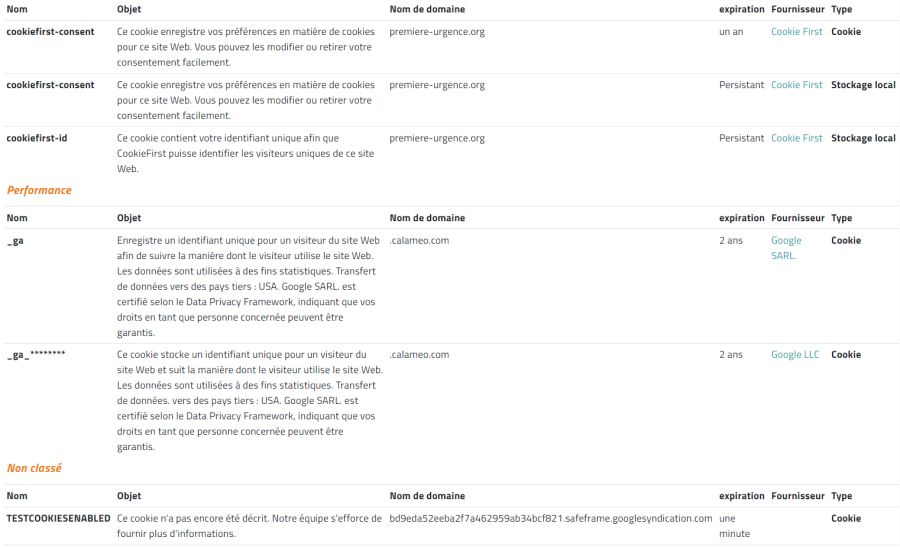Click the TESTCOOKIESENABLED cookie name
Screen dimensions: 900x550
(58, 519)
